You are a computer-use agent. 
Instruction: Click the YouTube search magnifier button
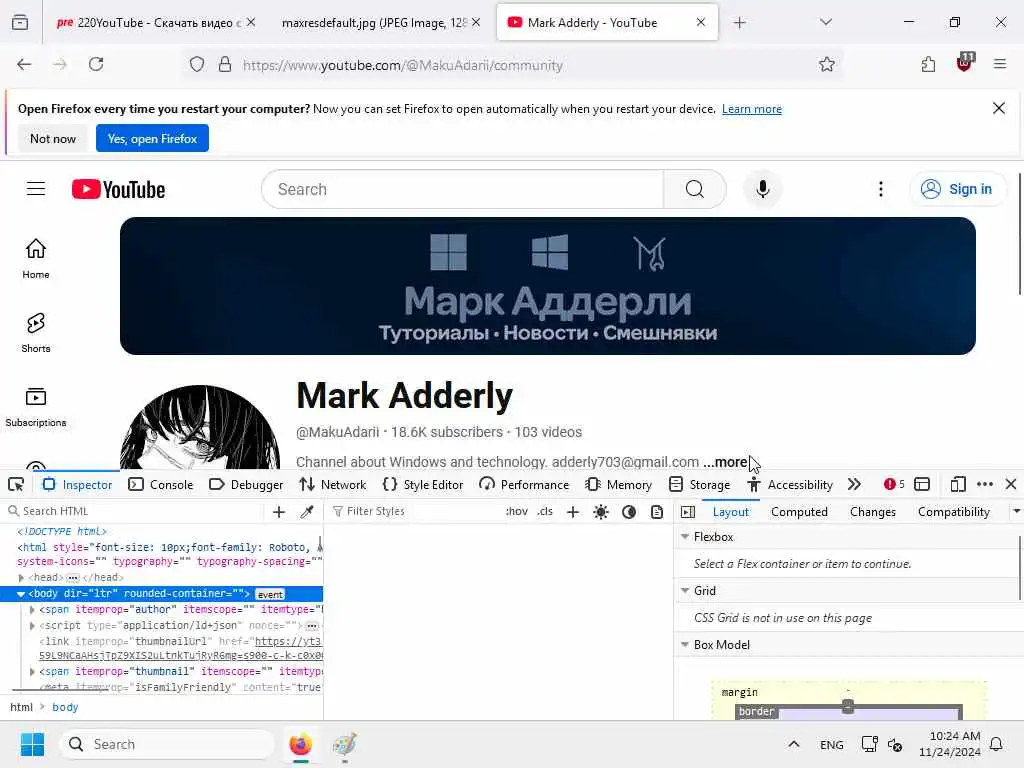695,189
